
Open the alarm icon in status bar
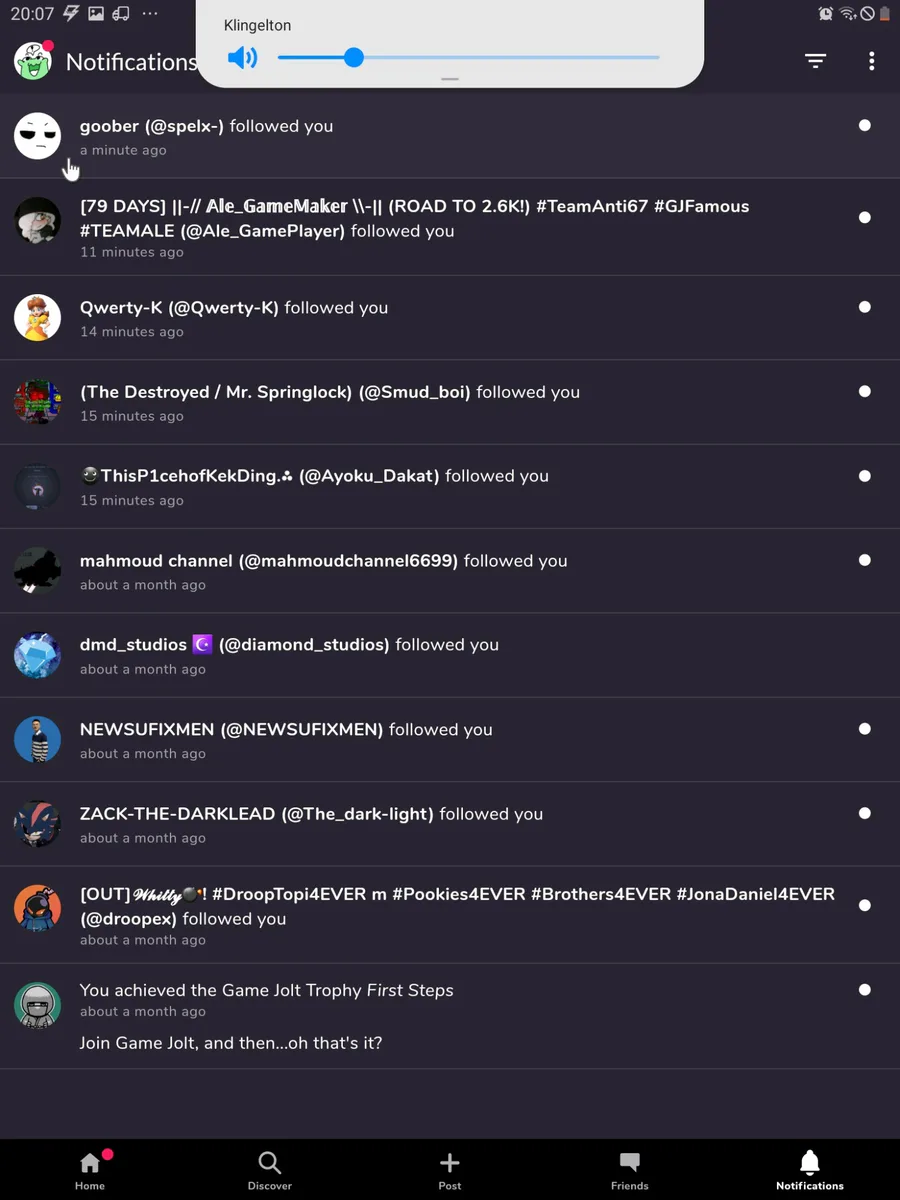(826, 14)
